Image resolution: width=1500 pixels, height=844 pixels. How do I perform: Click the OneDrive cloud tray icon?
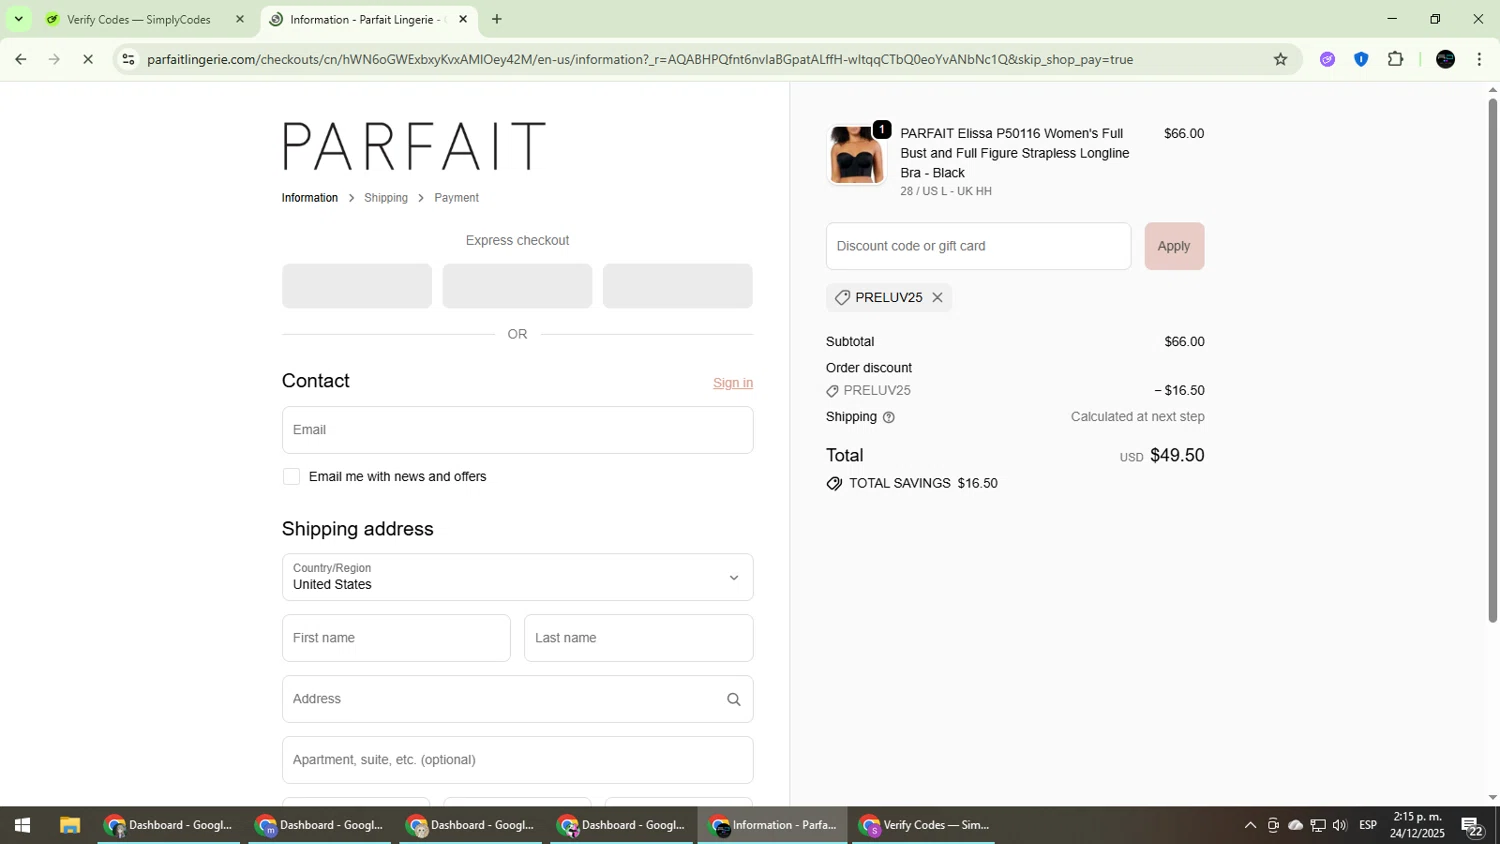[1295, 825]
